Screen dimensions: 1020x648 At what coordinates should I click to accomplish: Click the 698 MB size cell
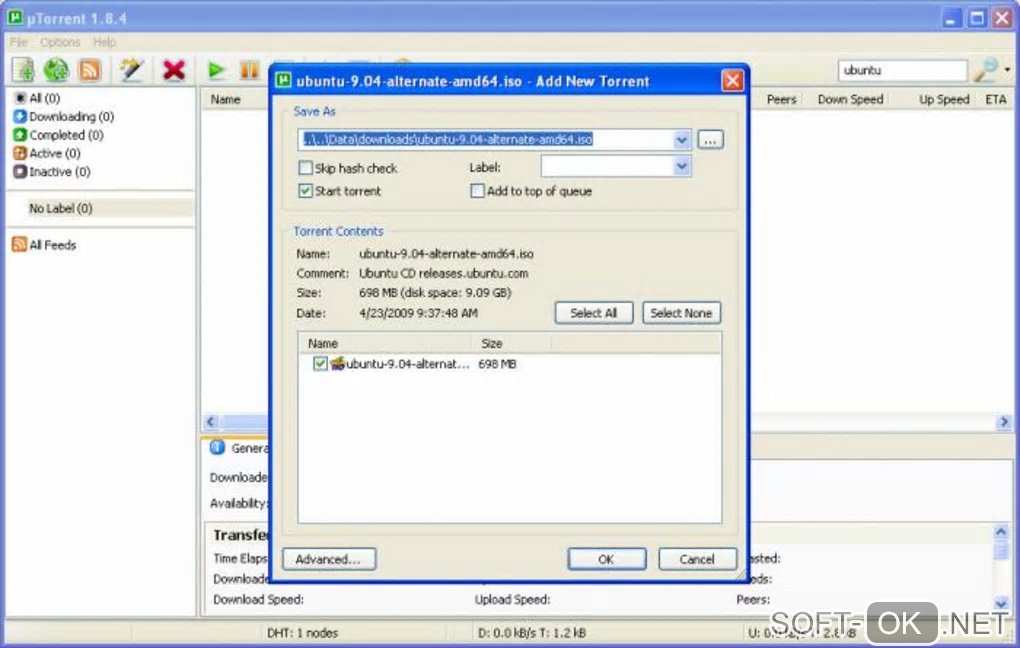pyautogui.click(x=497, y=364)
